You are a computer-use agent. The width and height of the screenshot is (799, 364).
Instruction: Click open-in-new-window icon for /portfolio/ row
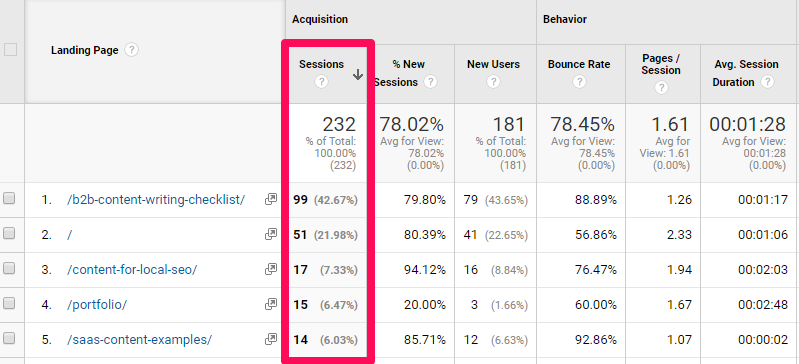(271, 304)
